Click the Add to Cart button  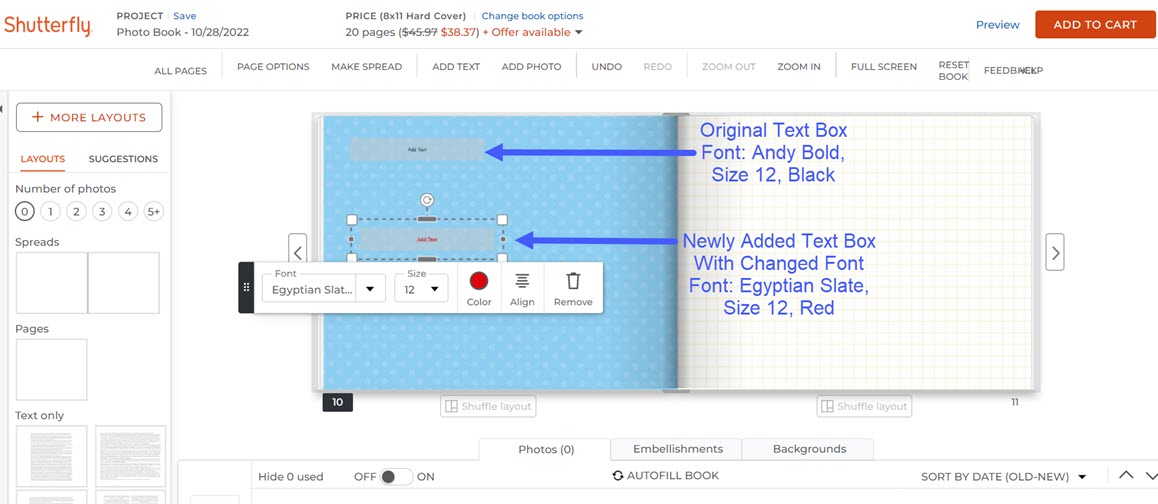1094,25
